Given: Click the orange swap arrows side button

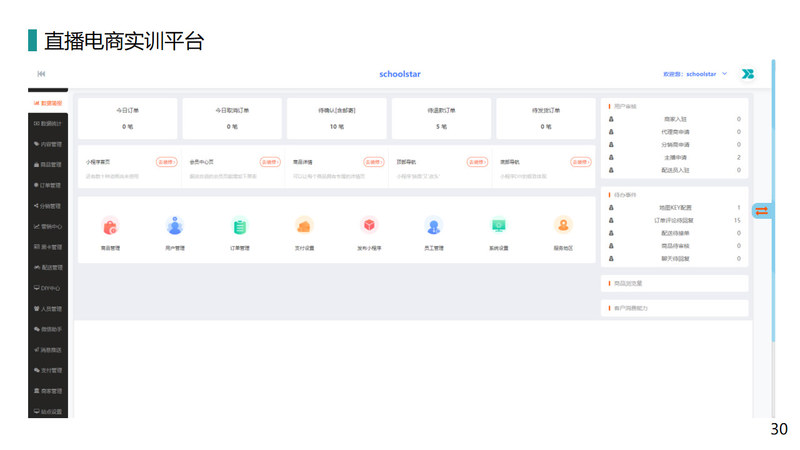Looking at the screenshot, I should click(762, 211).
